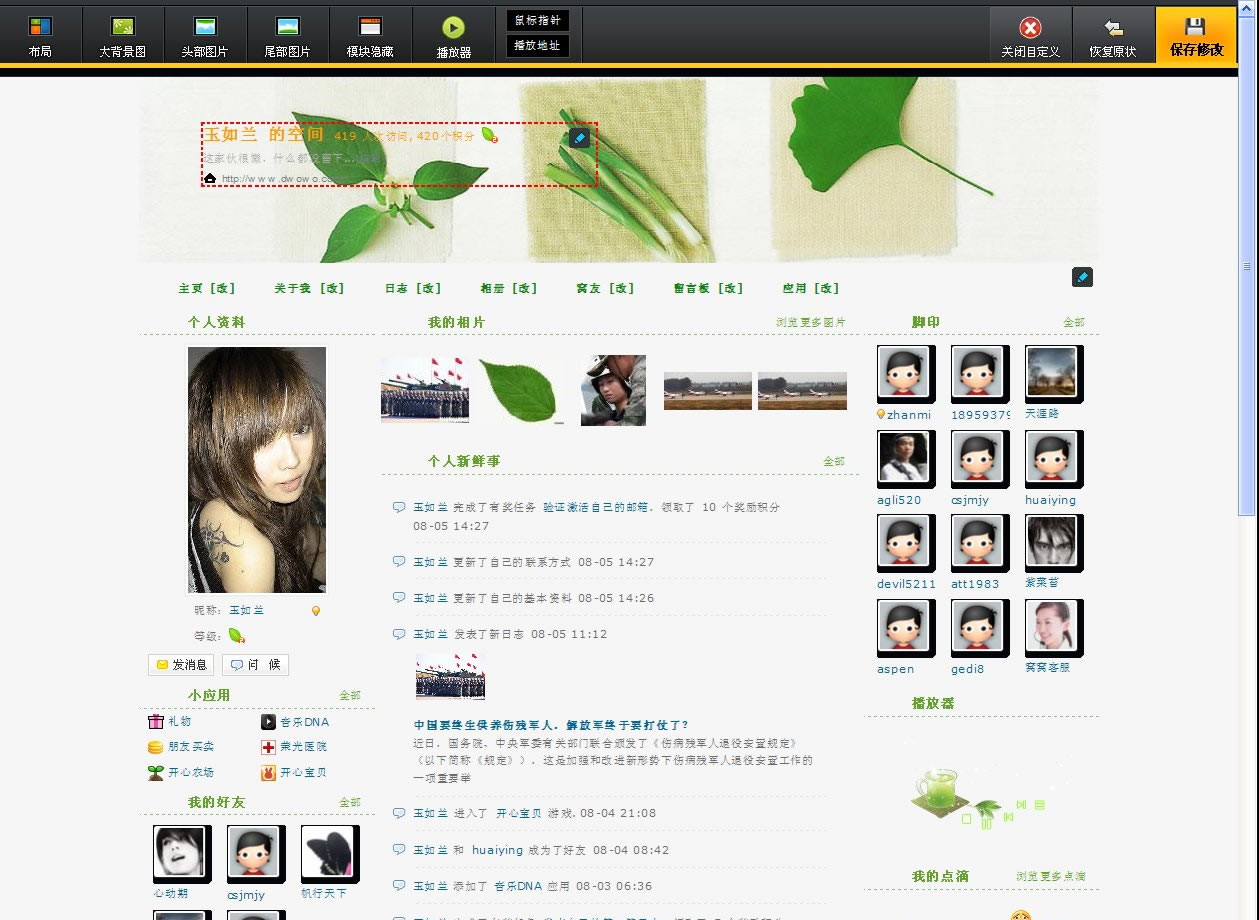This screenshot has height=920, width=1259.
Task: Open the soldier face photo thumbnail
Action: tap(614, 390)
